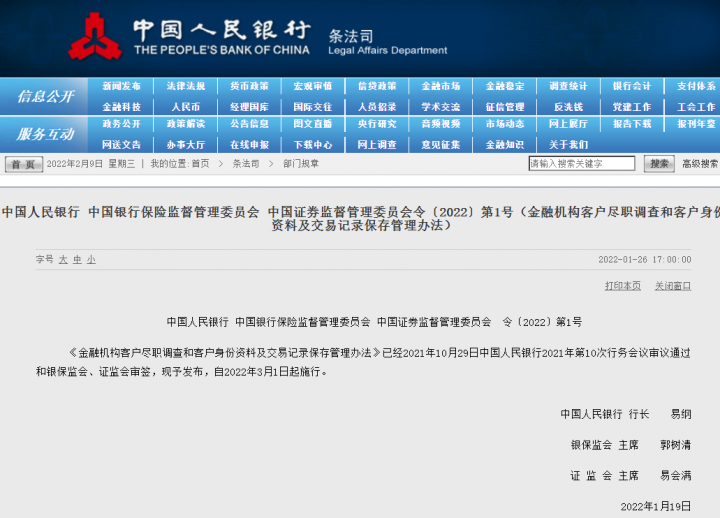Open 征信管理 section
Screen dimensions: 720x518
[x=505, y=107]
